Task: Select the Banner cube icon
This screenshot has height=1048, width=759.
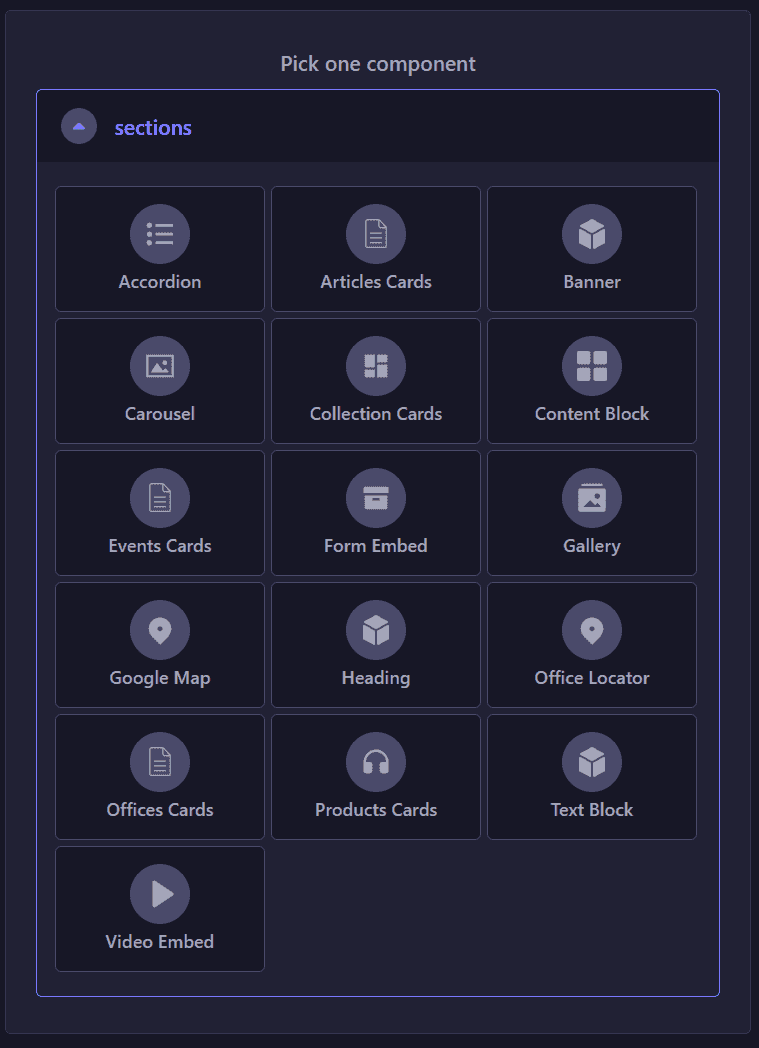Action: (x=591, y=233)
